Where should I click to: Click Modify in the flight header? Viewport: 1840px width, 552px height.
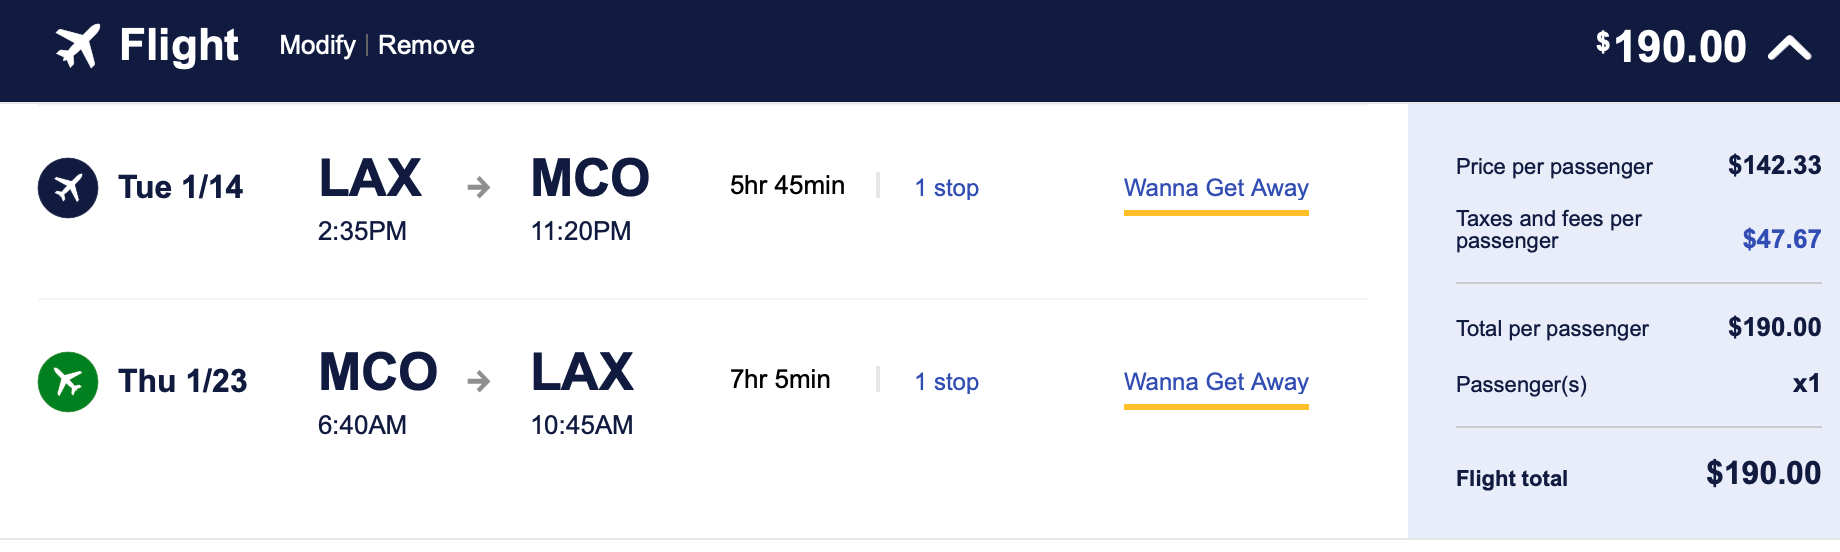pos(317,46)
